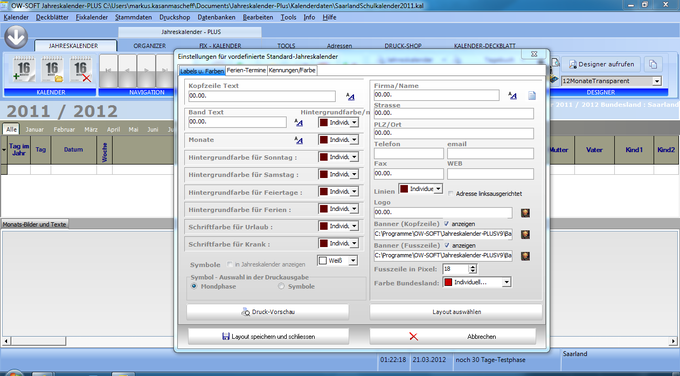Open Sonntag background color dropdown
The width and height of the screenshot is (680, 376).
pos(354,157)
